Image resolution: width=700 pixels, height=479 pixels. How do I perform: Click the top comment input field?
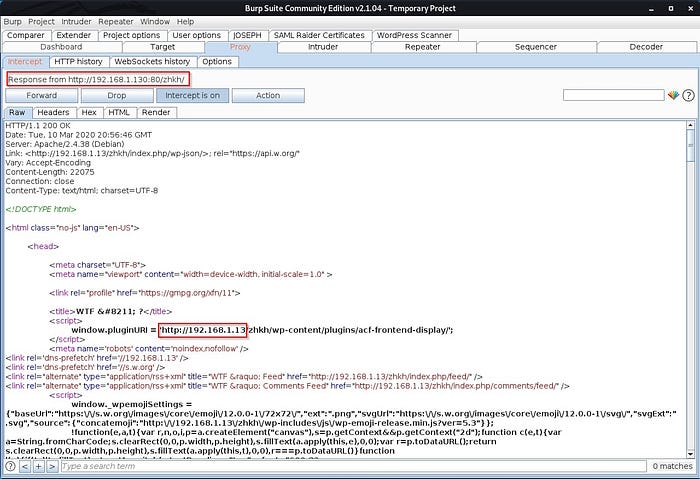(613, 95)
